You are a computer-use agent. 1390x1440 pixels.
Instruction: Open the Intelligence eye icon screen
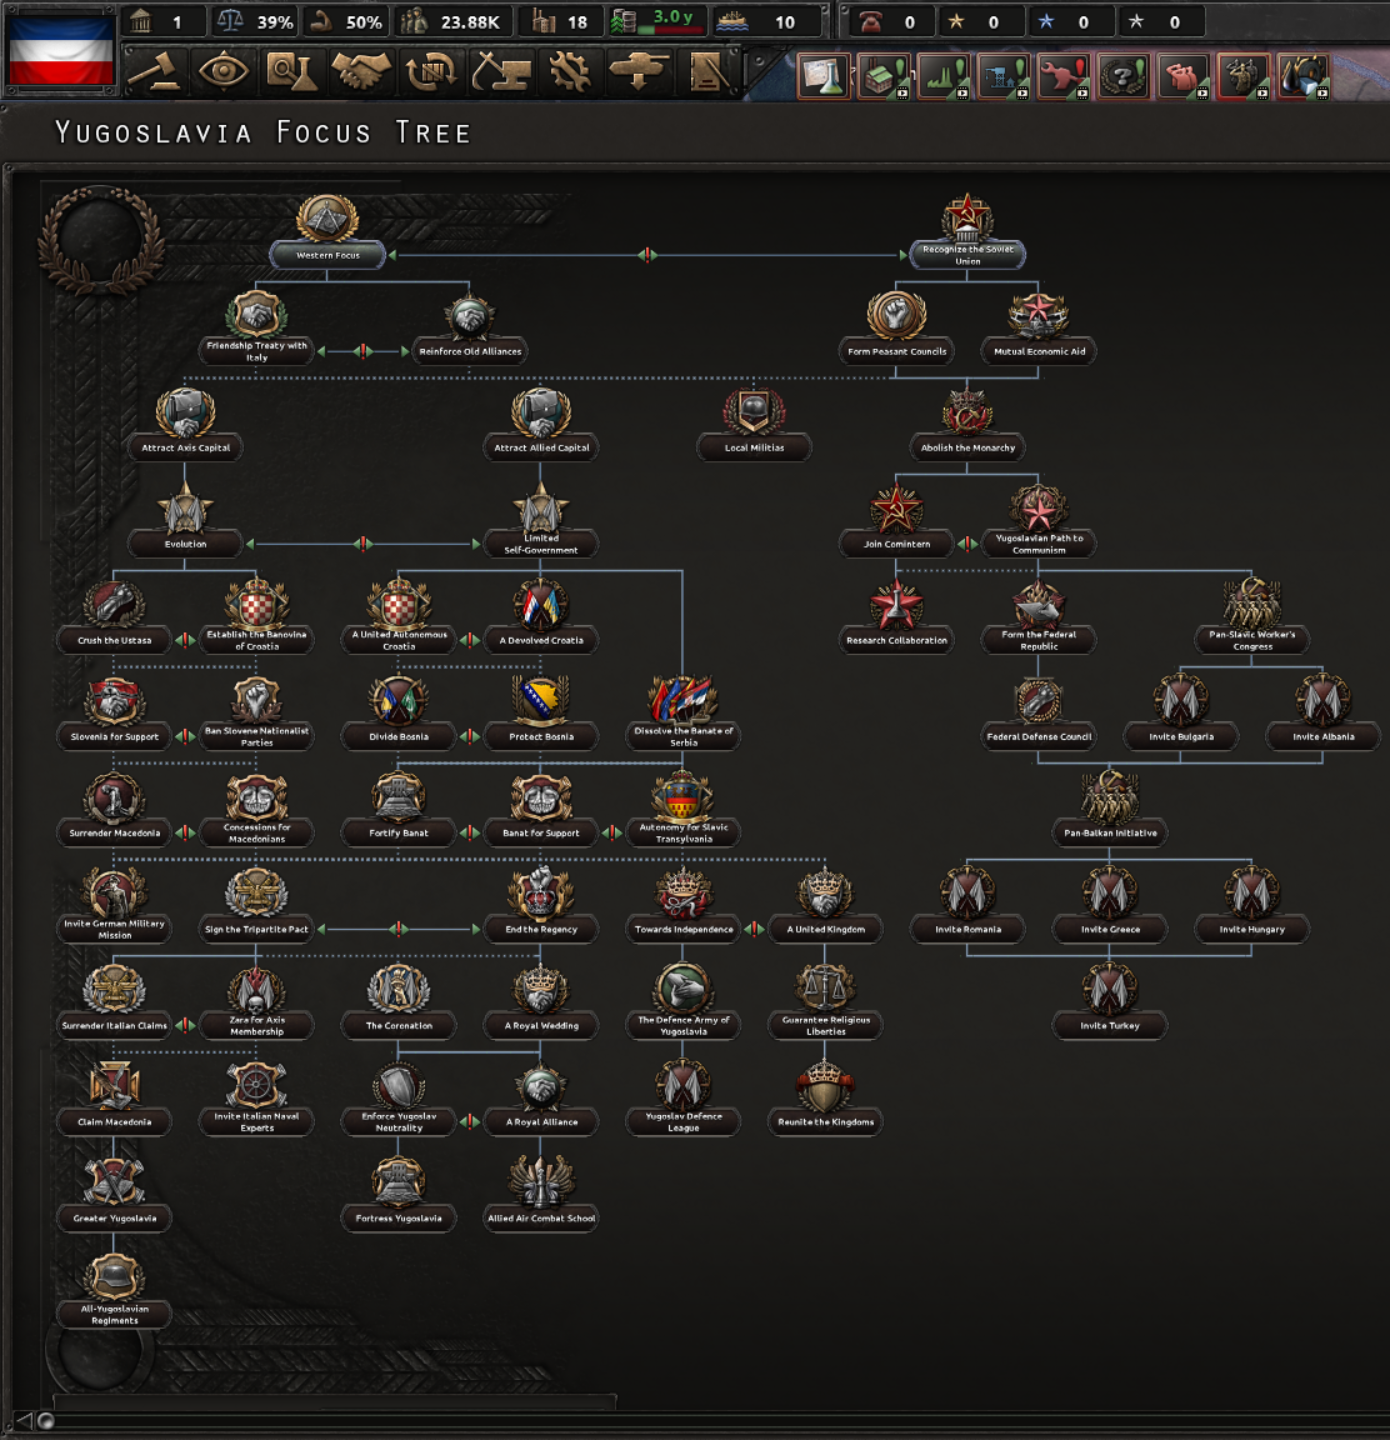tap(223, 72)
